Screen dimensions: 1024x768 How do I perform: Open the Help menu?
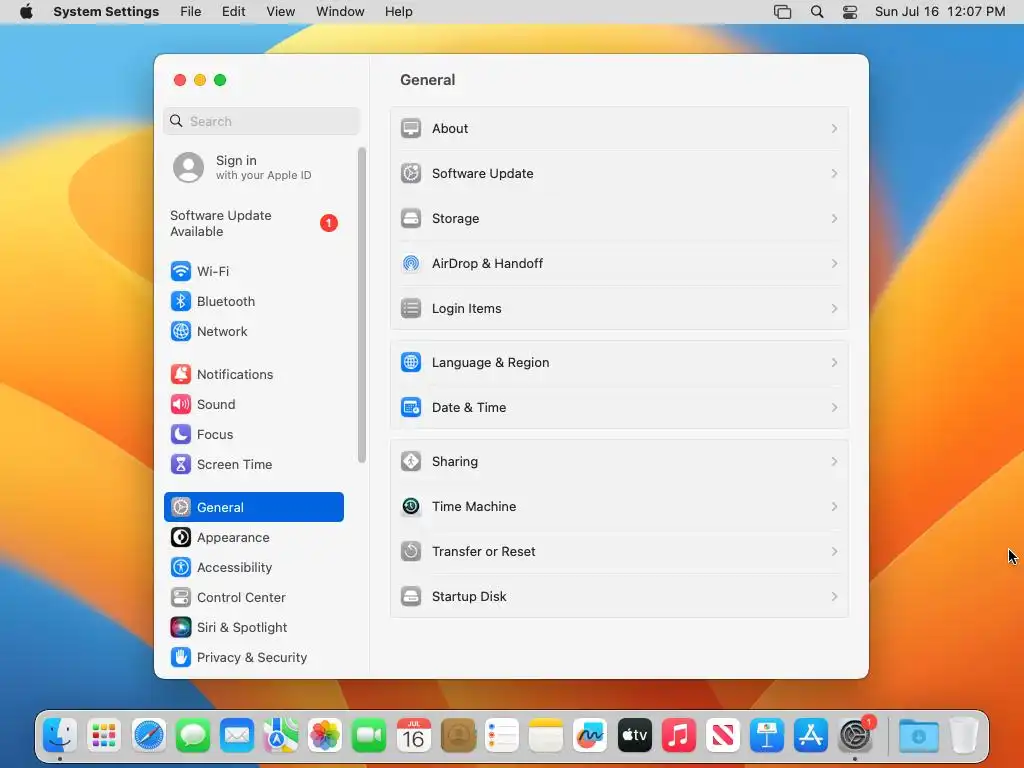(x=398, y=12)
